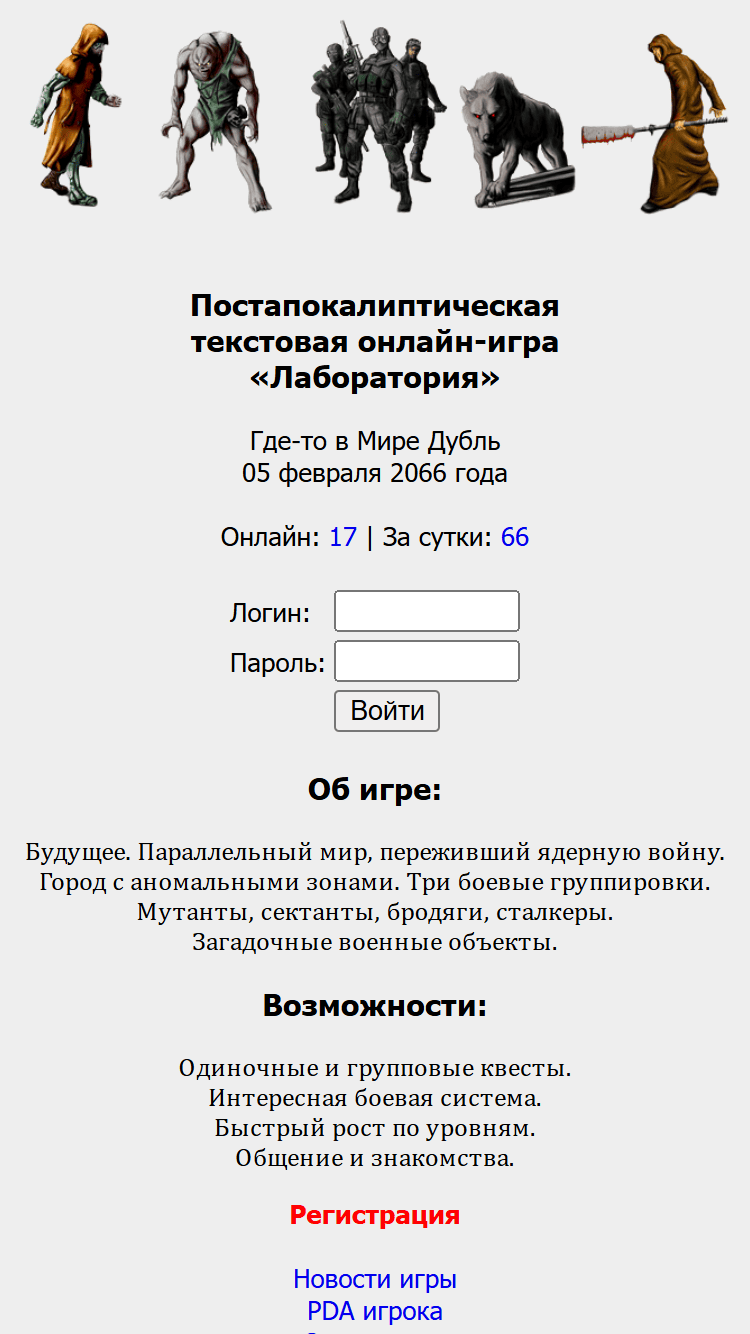Click the «Лаборатория» game title heading

(375, 379)
